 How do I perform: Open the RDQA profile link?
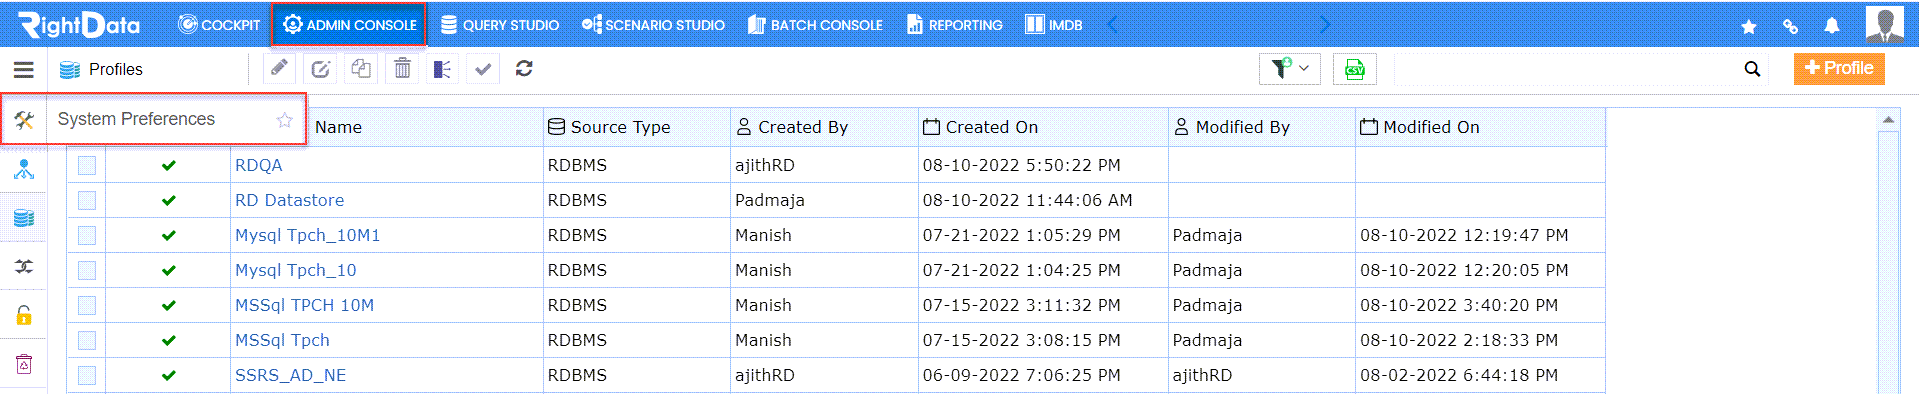pyautogui.click(x=258, y=165)
